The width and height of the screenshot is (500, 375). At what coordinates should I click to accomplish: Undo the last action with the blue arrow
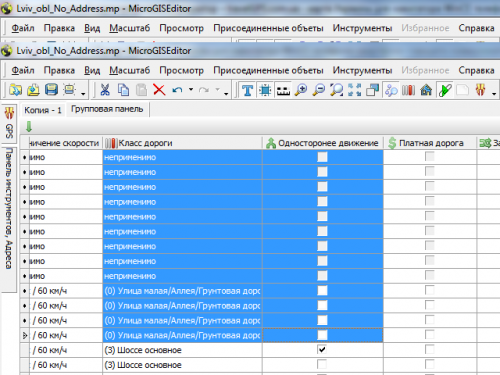177,90
